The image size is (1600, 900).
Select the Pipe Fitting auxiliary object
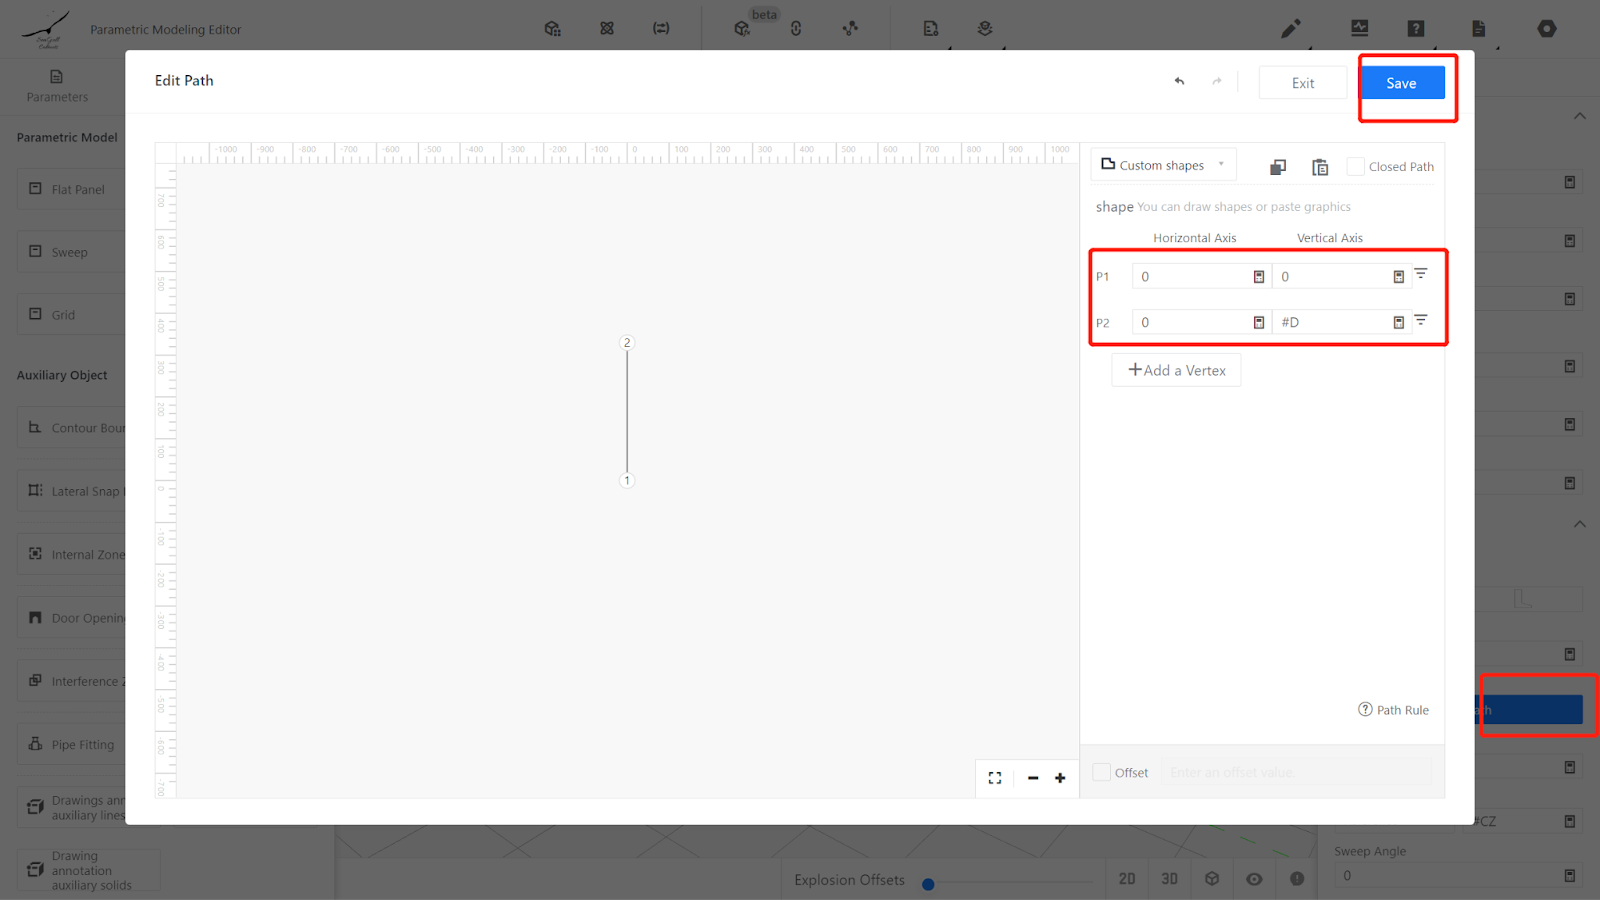(71, 744)
